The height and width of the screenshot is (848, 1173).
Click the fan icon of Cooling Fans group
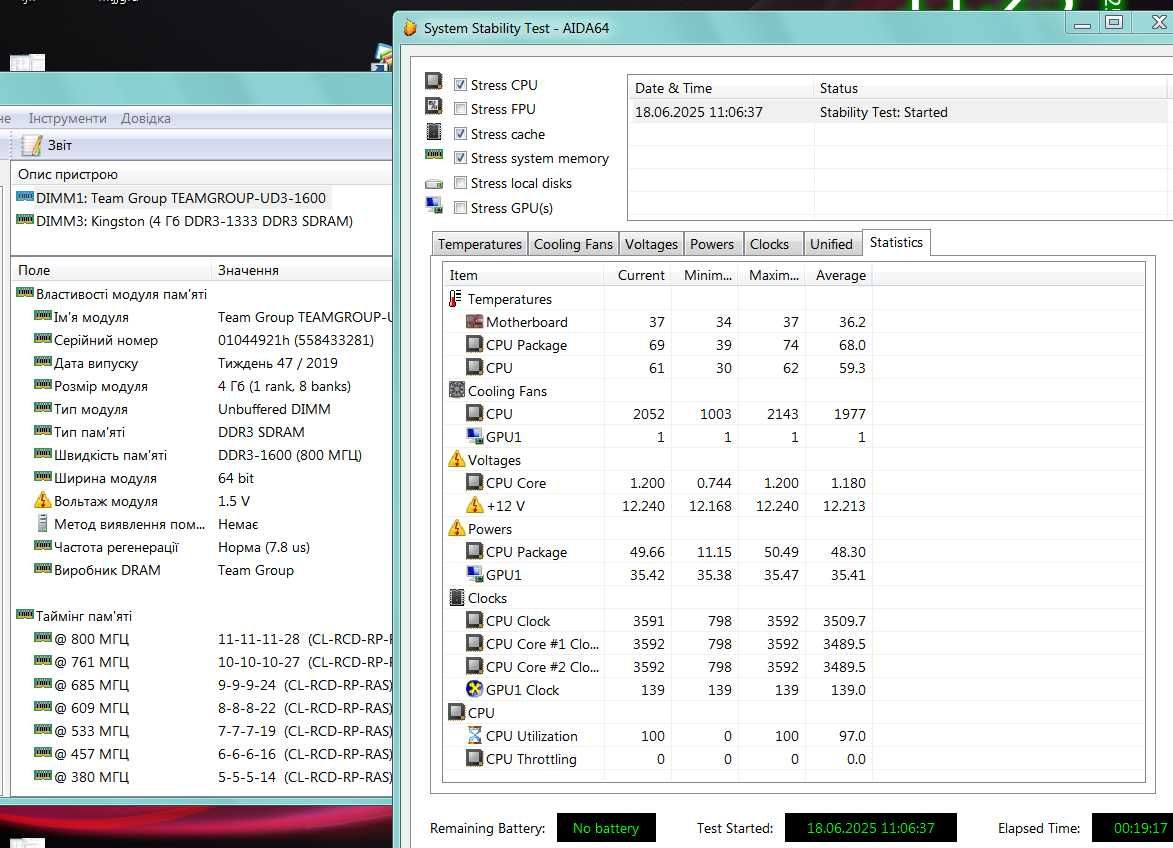[456, 390]
